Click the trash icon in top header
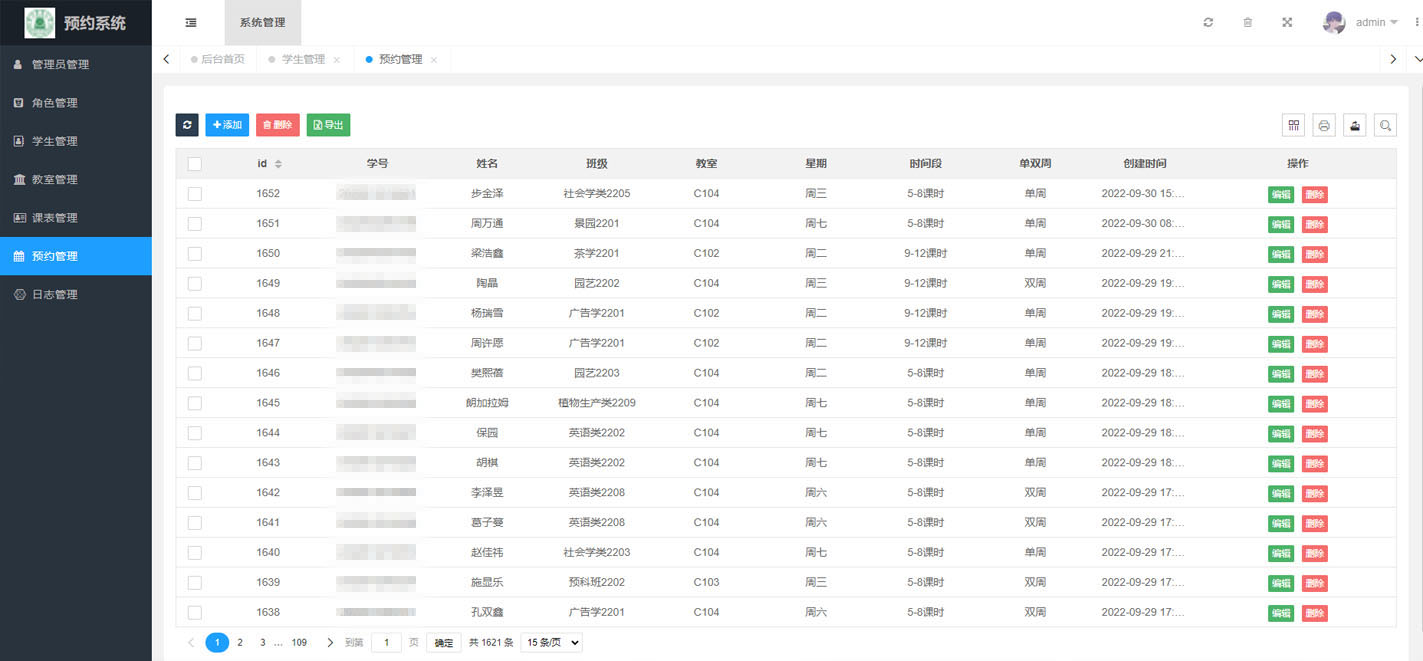Viewport: 1423px width, 661px height. coord(1247,23)
